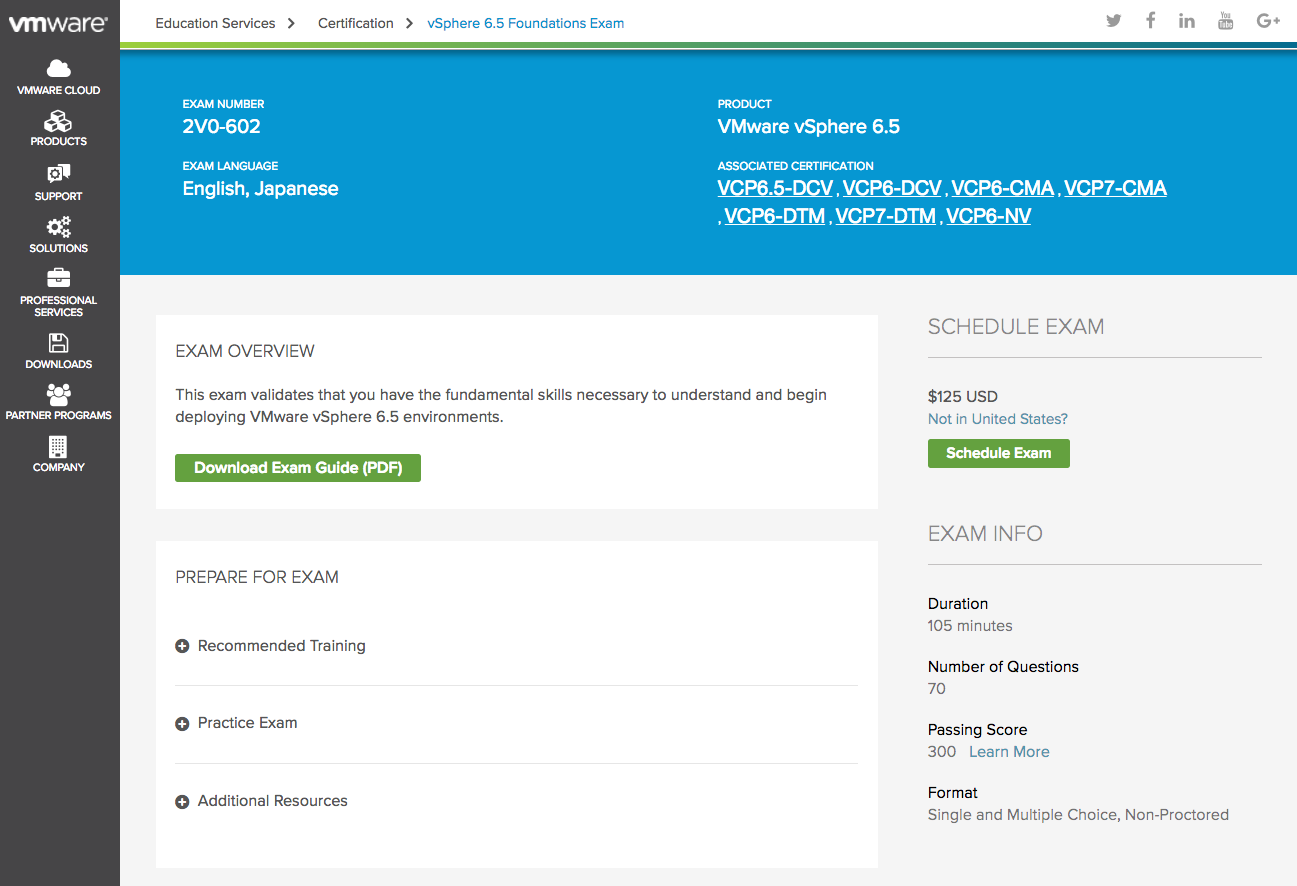Open the Products cubes icon
Screen dimensions: 1297x886
click(x=59, y=122)
